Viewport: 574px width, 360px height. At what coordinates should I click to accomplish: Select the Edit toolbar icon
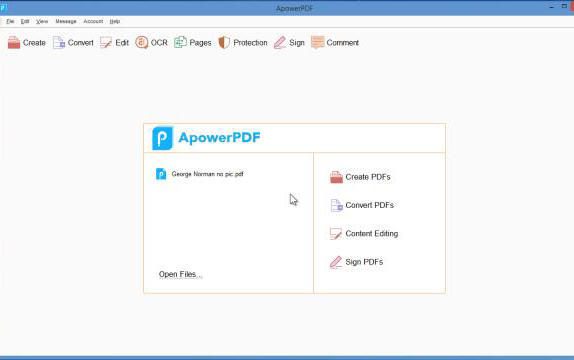[x=106, y=42]
